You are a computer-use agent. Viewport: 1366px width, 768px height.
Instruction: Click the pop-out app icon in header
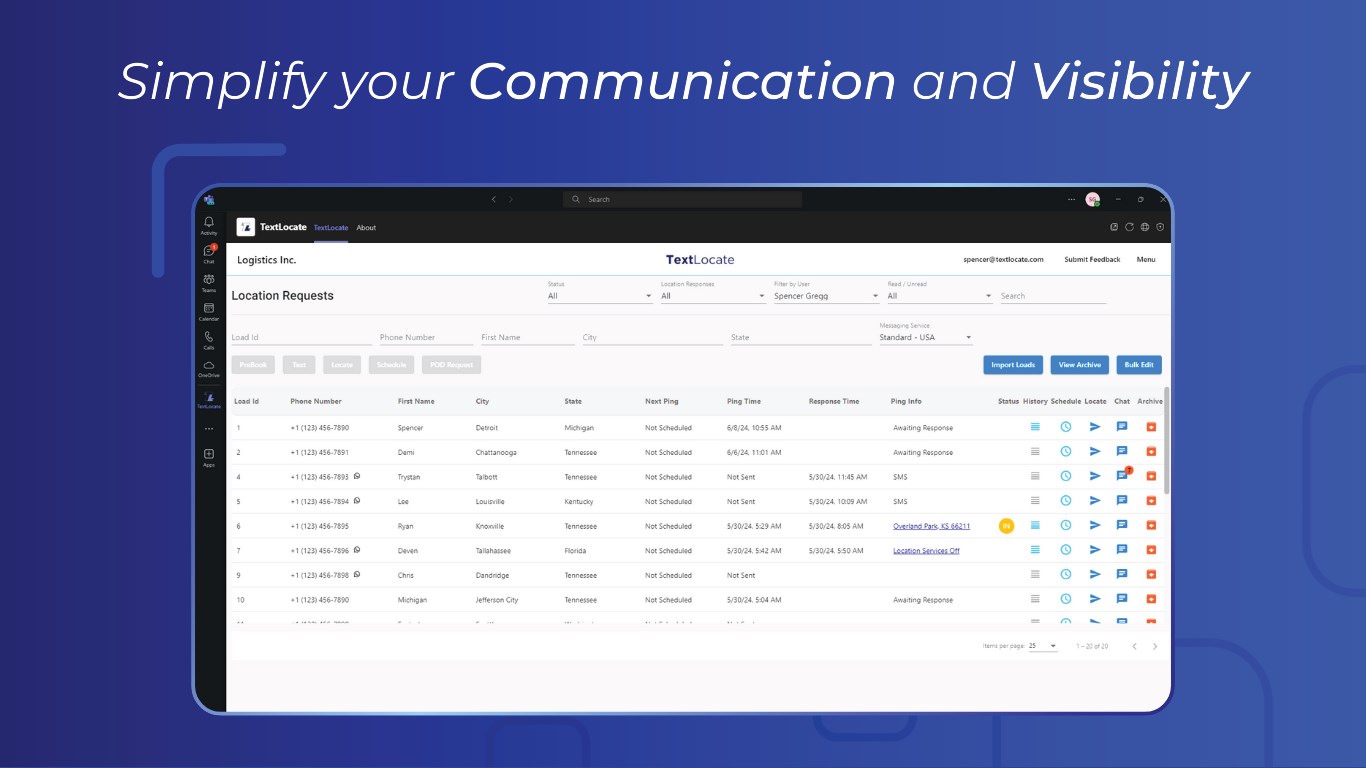[x=1114, y=227]
